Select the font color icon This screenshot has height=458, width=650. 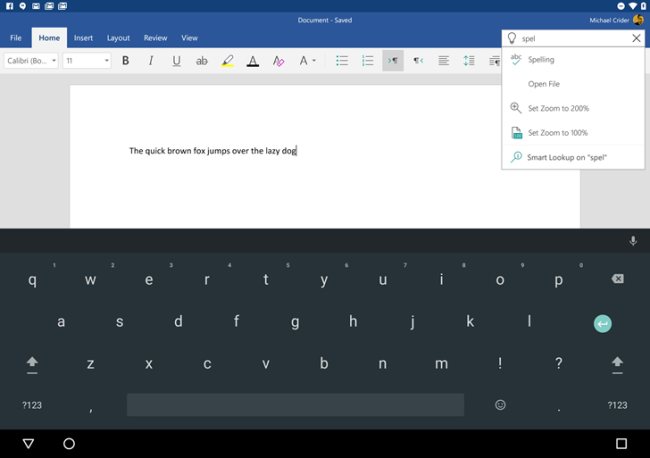tap(252, 61)
